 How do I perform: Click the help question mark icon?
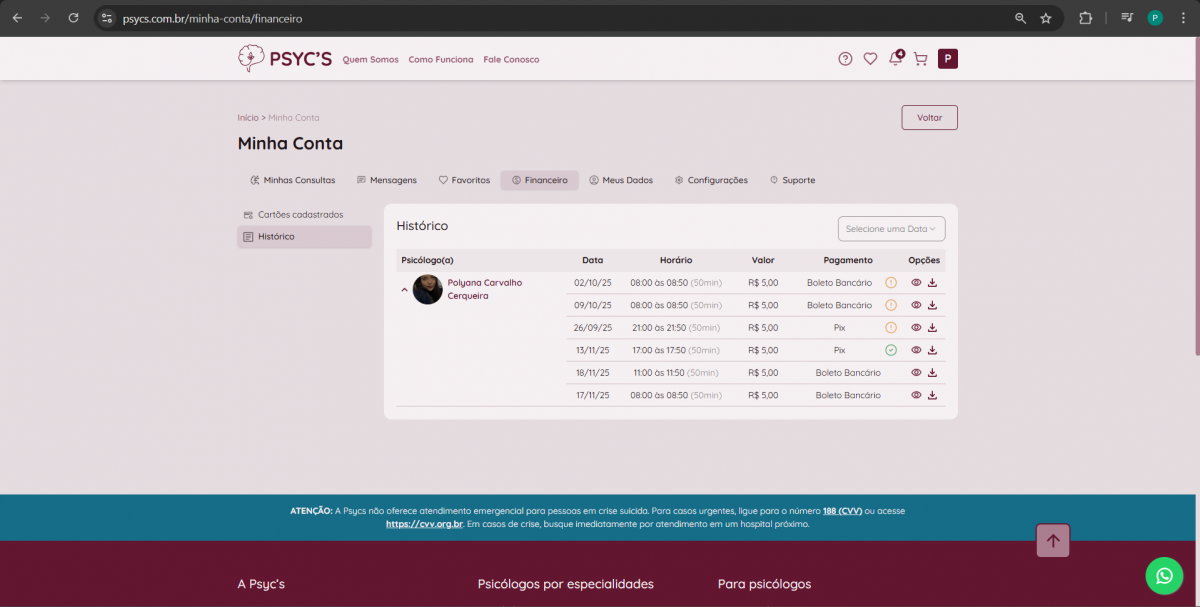click(845, 59)
